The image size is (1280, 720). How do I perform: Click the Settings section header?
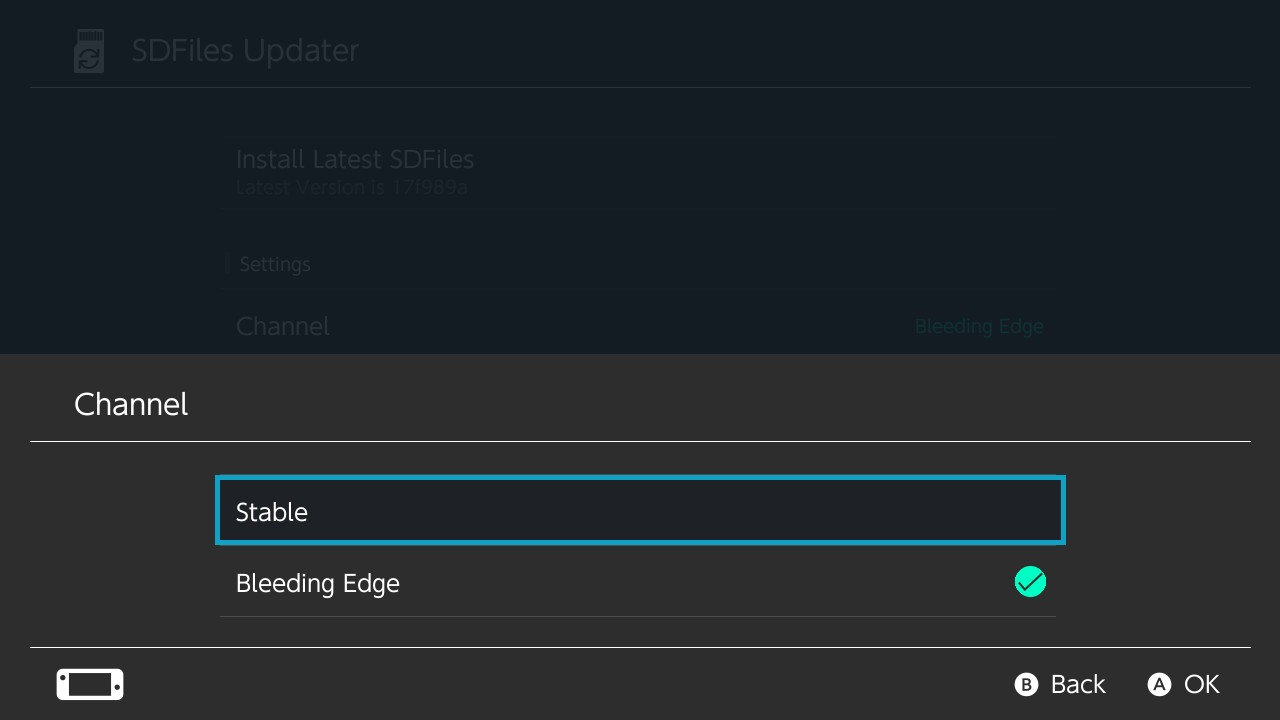pos(275,264)
